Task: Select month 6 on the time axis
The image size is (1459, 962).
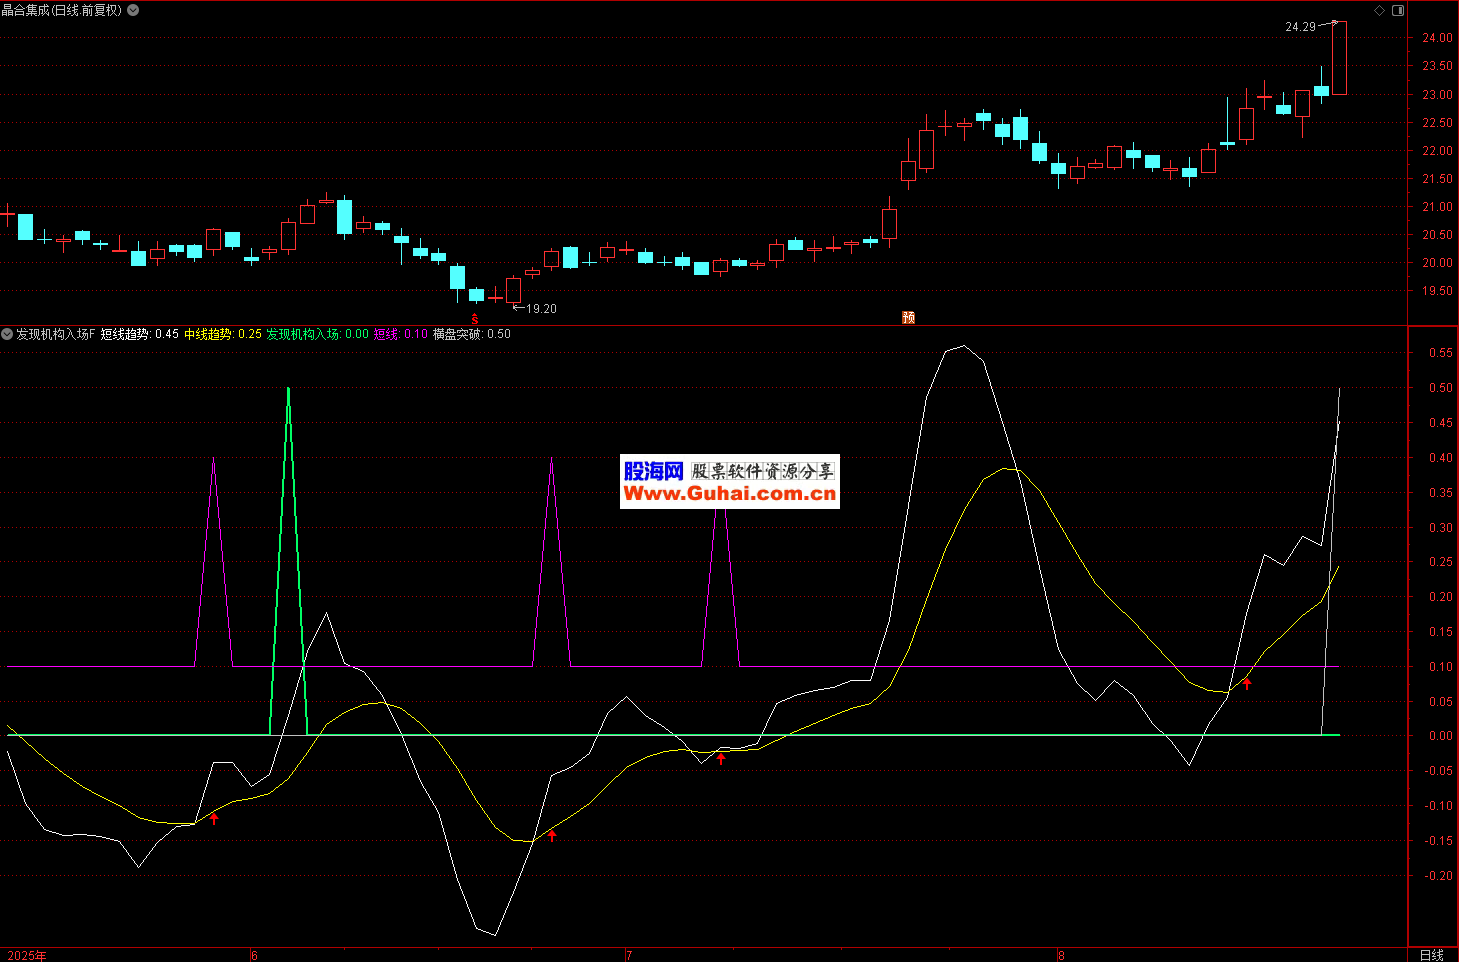Action: pos(254,955)
